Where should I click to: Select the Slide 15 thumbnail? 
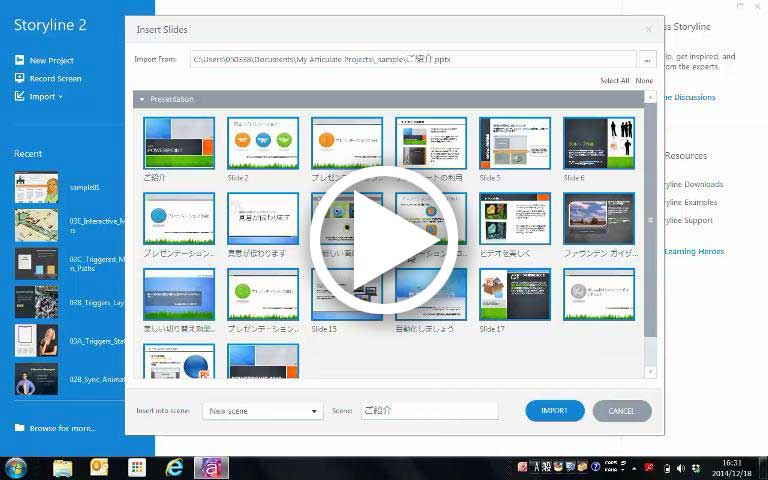347,294
